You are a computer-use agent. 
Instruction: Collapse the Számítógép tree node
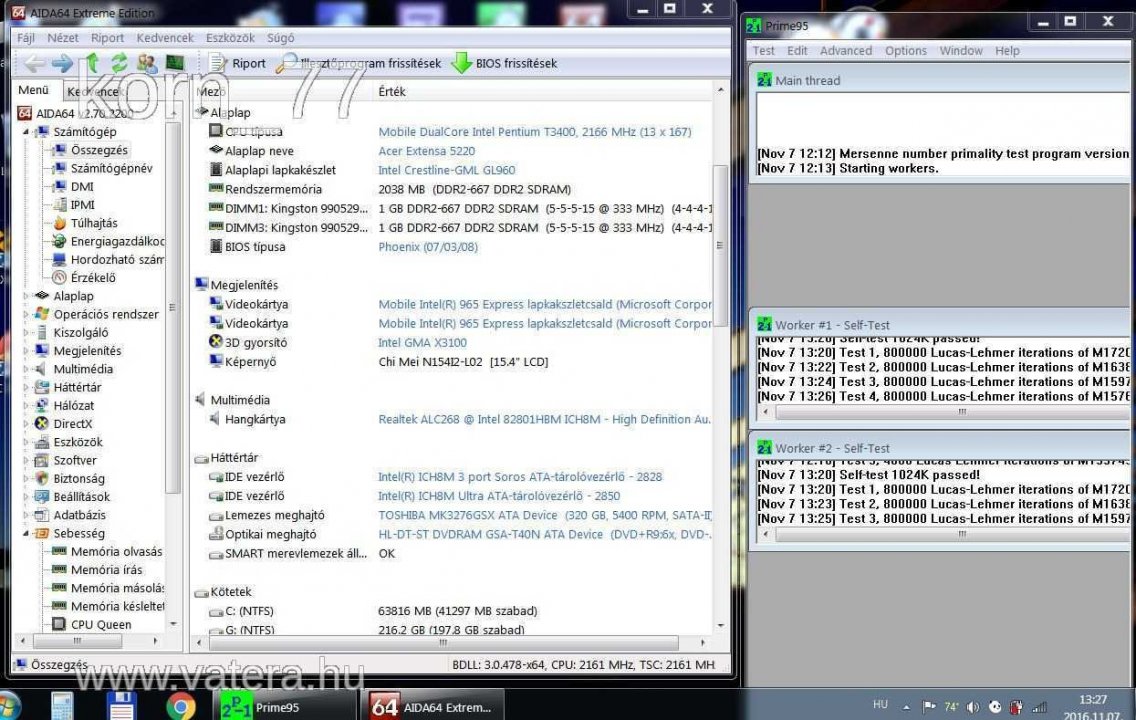tap(26, 132)
